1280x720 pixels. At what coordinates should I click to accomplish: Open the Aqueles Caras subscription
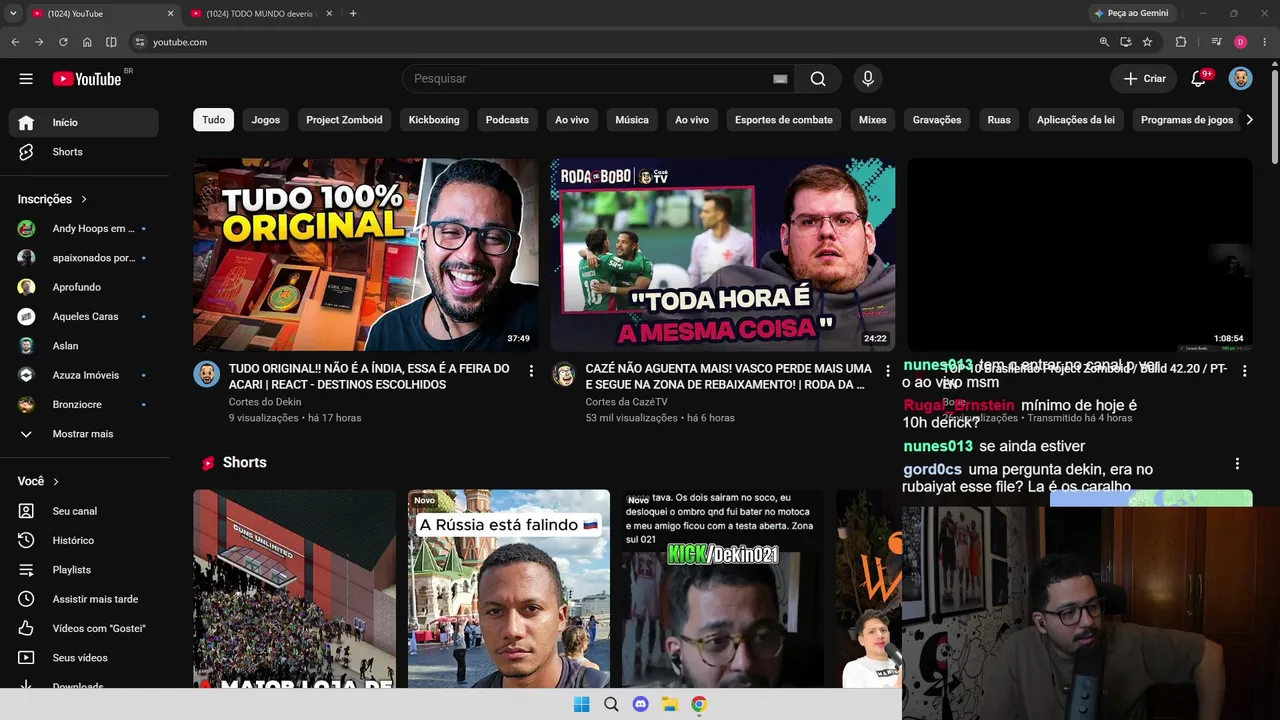click(84, 316)
